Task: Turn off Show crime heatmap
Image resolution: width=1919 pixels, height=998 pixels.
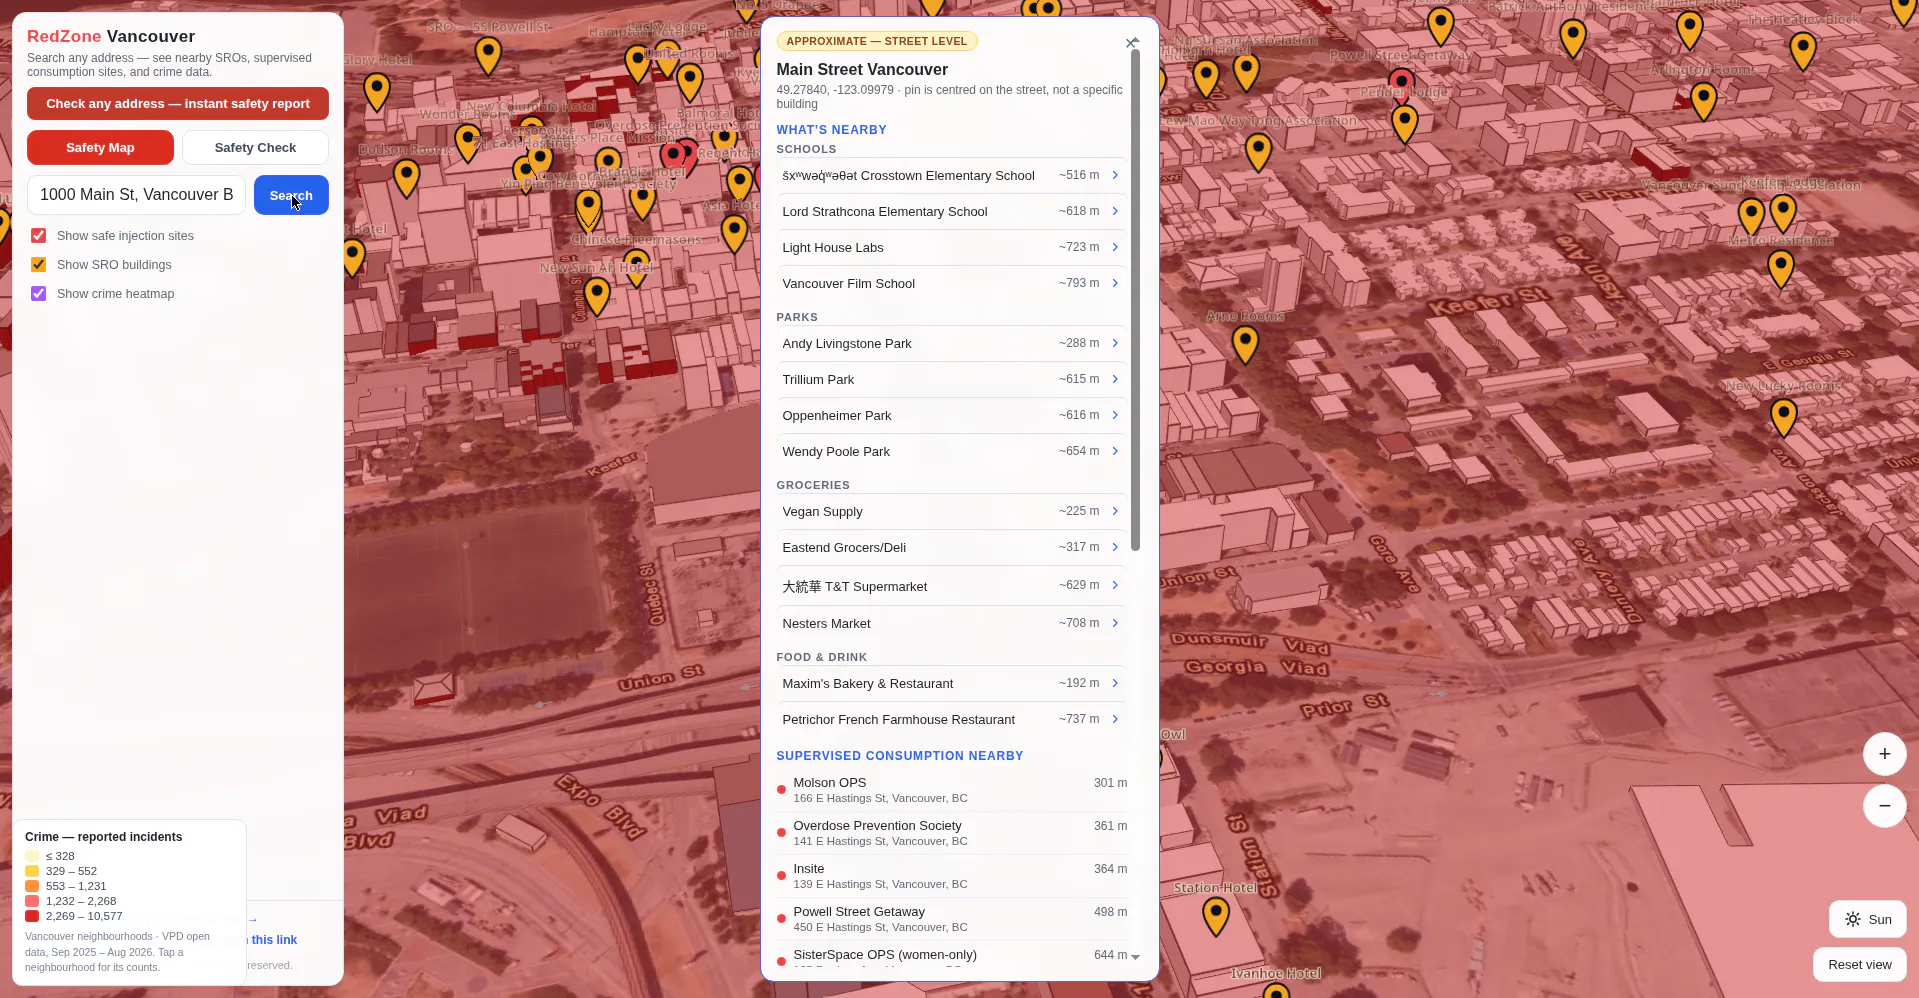Action: point(39,294)
